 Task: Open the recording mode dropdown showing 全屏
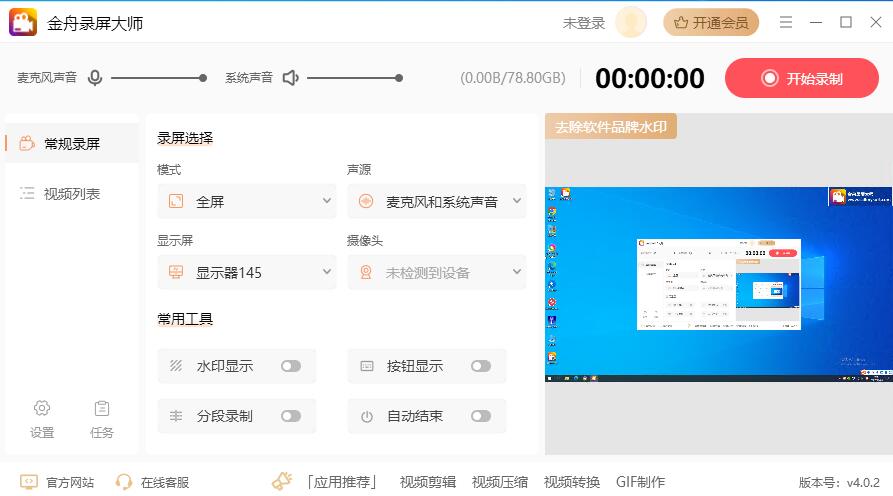(x=246, y=201)
